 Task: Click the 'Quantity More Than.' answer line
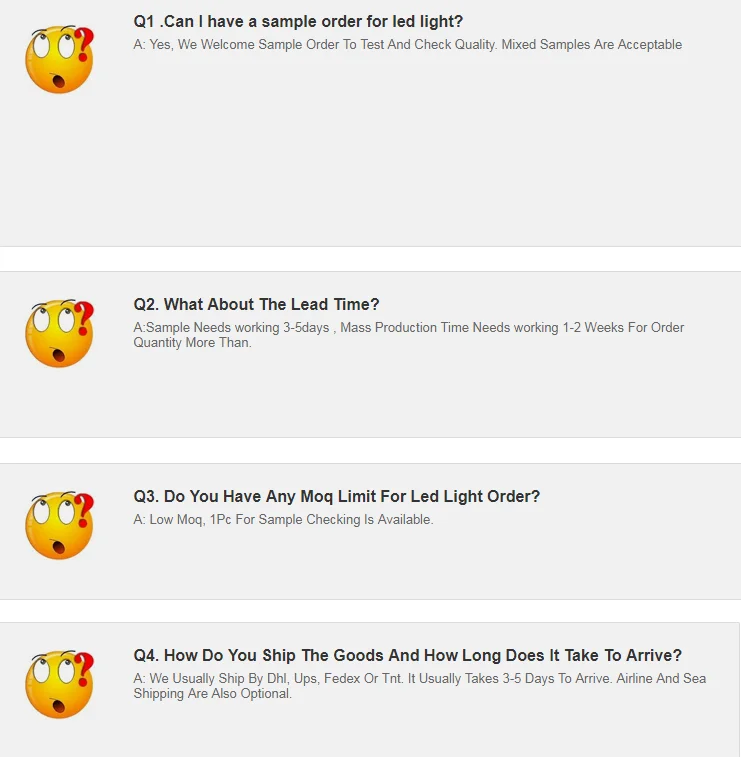tap(192, 343)
